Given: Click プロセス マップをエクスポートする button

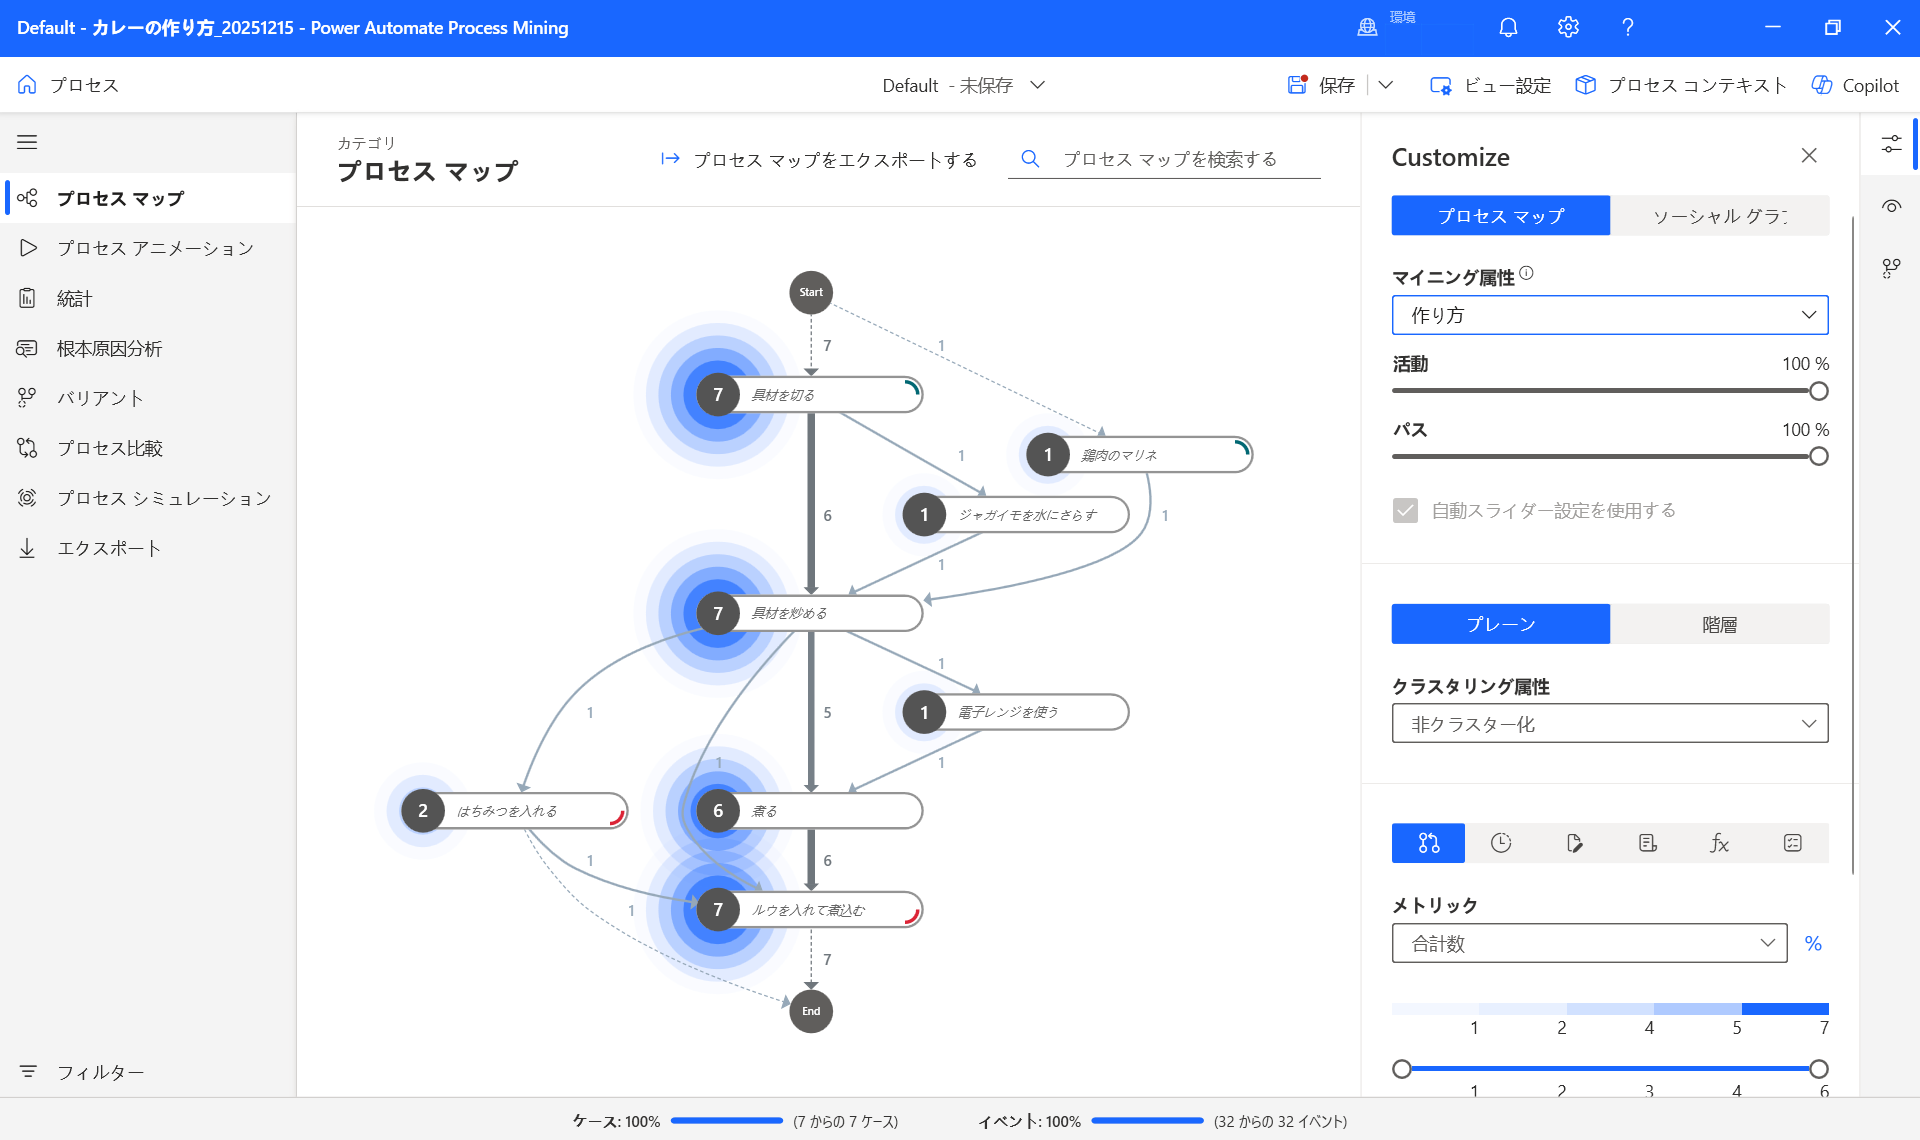Looking at the screenshot, I should pos(819,159).
